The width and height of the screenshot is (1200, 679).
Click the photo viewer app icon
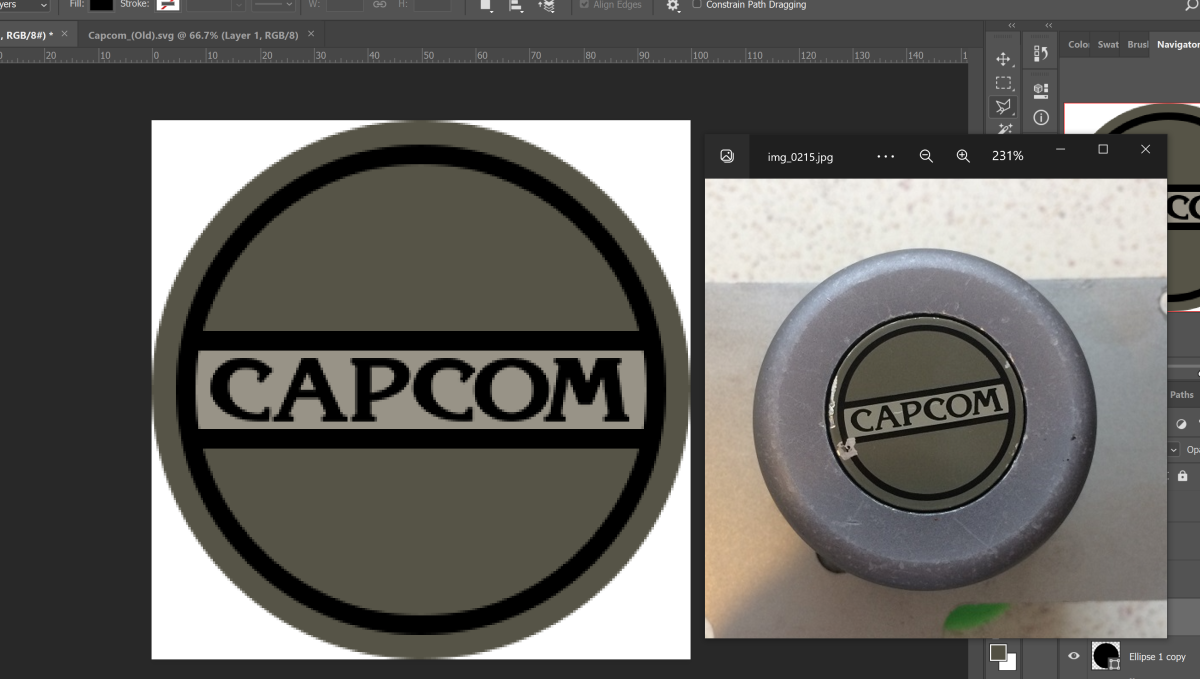point(727,156)
